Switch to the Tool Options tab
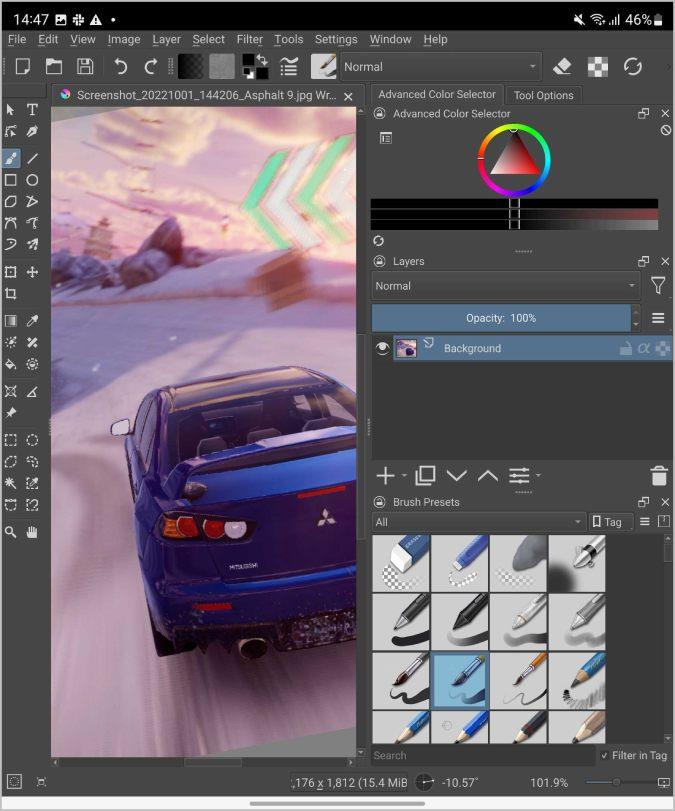The image size is (675, 811). tap(544, 95)
